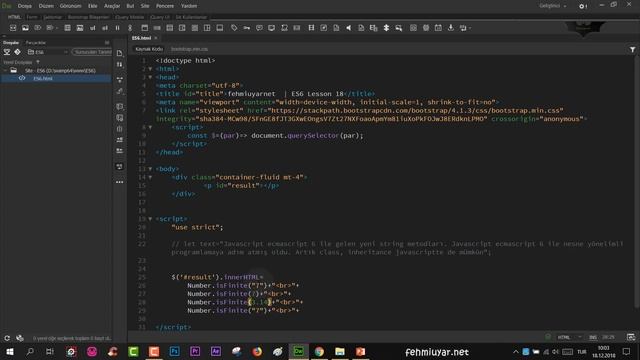This screenshot has width=640, height=360.
Task: Open the Windows Start menu
Action: click(9, 351)
